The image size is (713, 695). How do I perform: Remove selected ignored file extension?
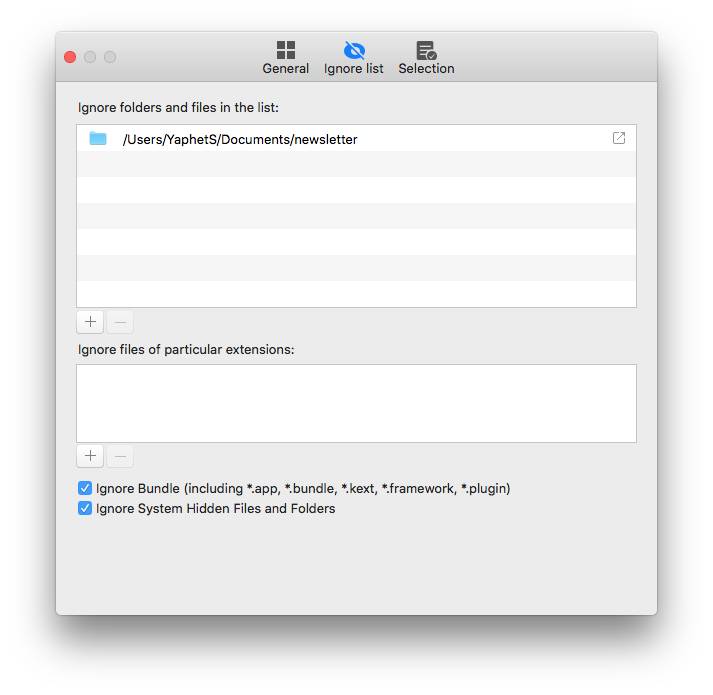(x=120, y=456)
